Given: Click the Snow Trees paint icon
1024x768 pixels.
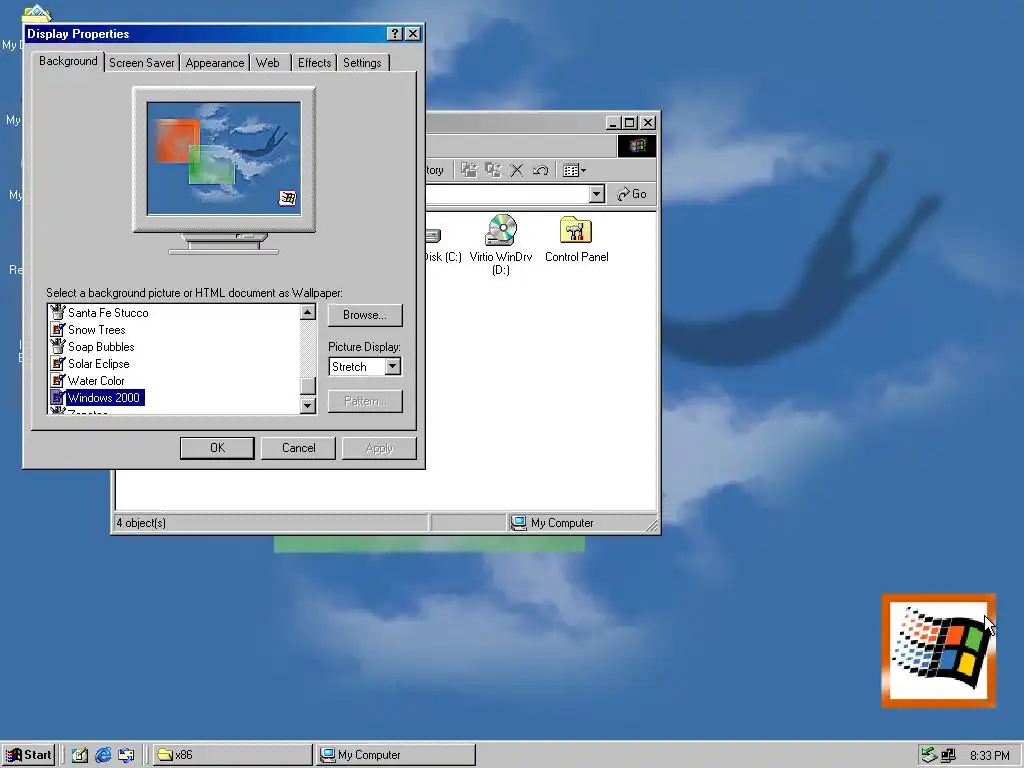Looking at the screenshot, I should [57, 329].
